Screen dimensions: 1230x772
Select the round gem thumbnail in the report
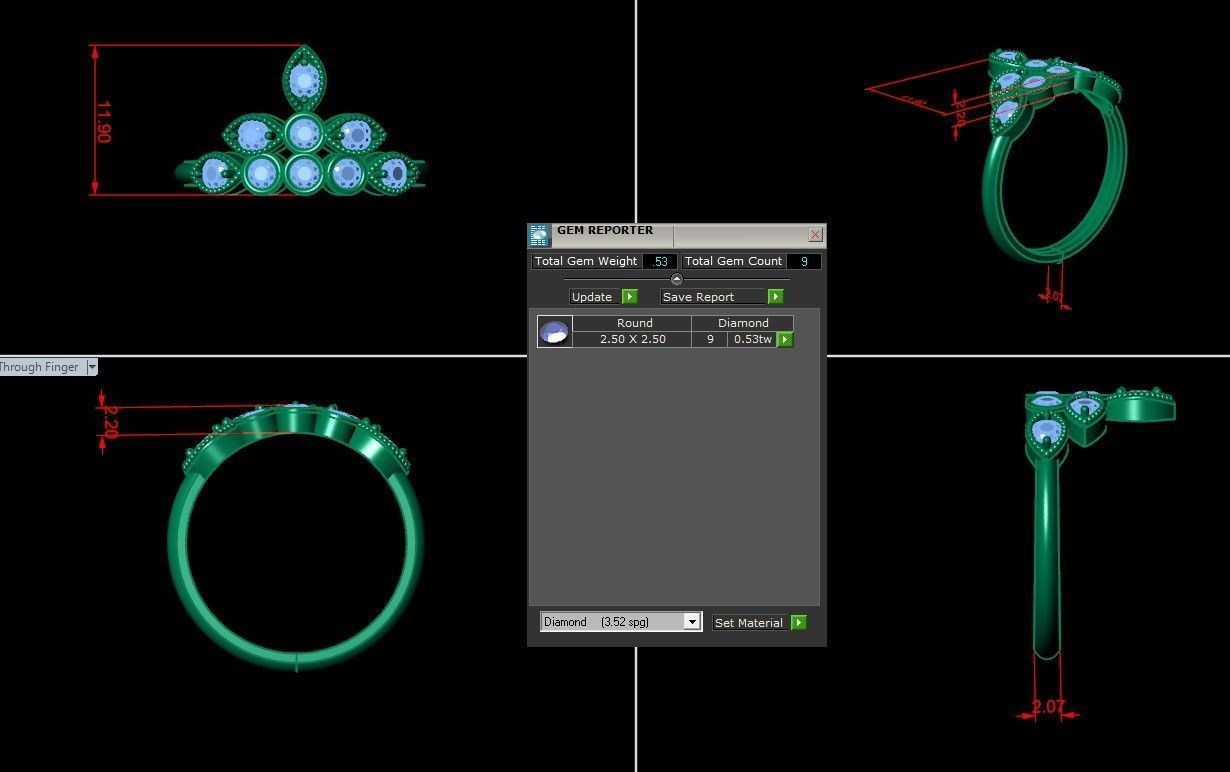[x=555, y=331]
